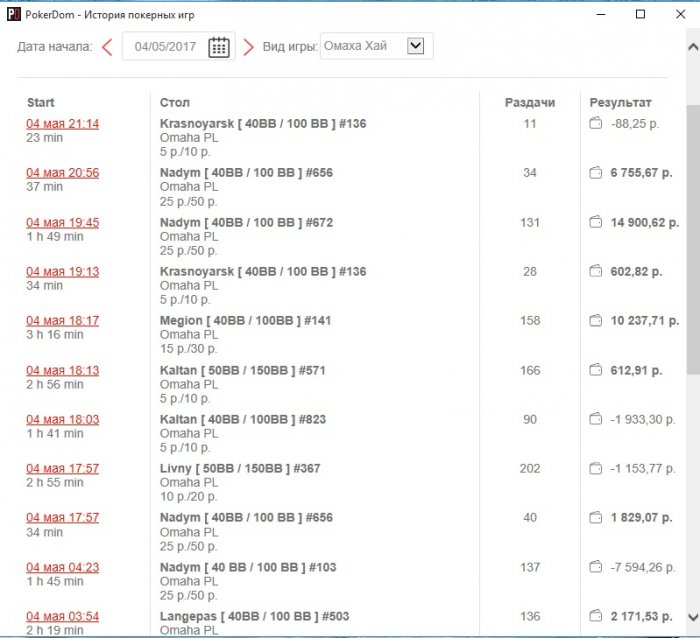
Task: Open hand history icon for -88,25 result
Action: (595, 124)
